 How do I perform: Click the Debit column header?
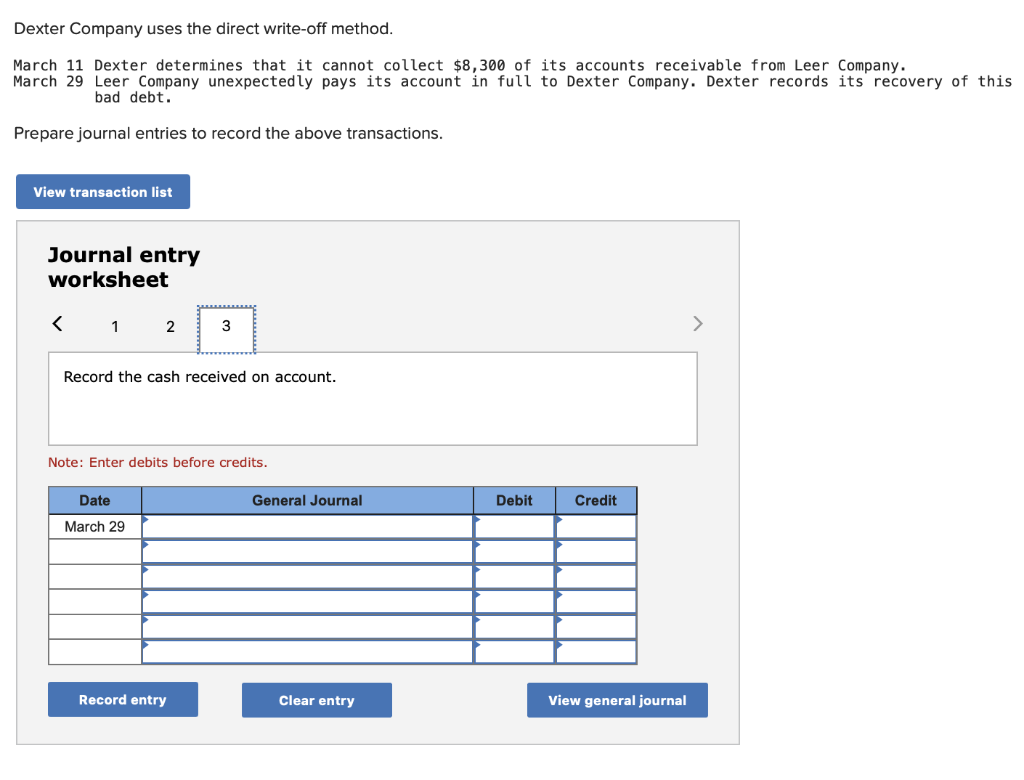pyautogui.click(x=514, y=500)
